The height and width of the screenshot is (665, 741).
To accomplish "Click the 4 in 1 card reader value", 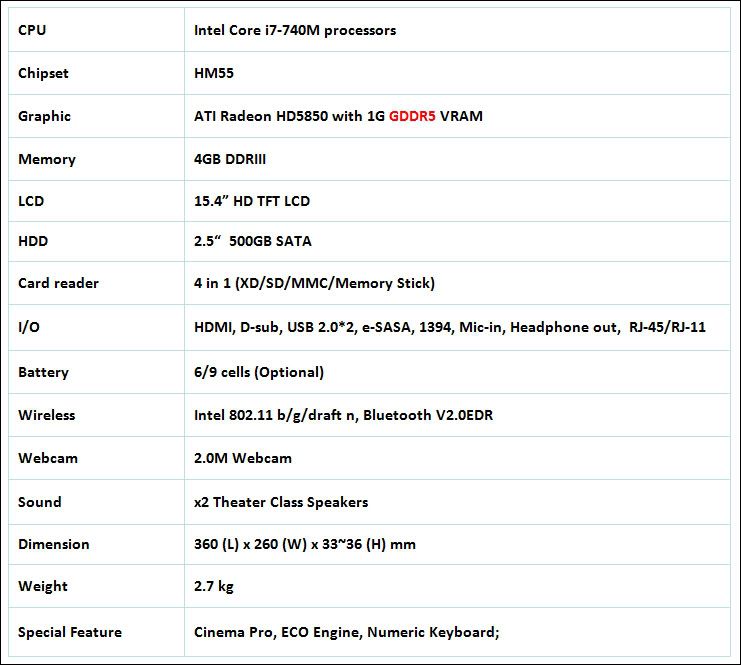I will [314, 283].
